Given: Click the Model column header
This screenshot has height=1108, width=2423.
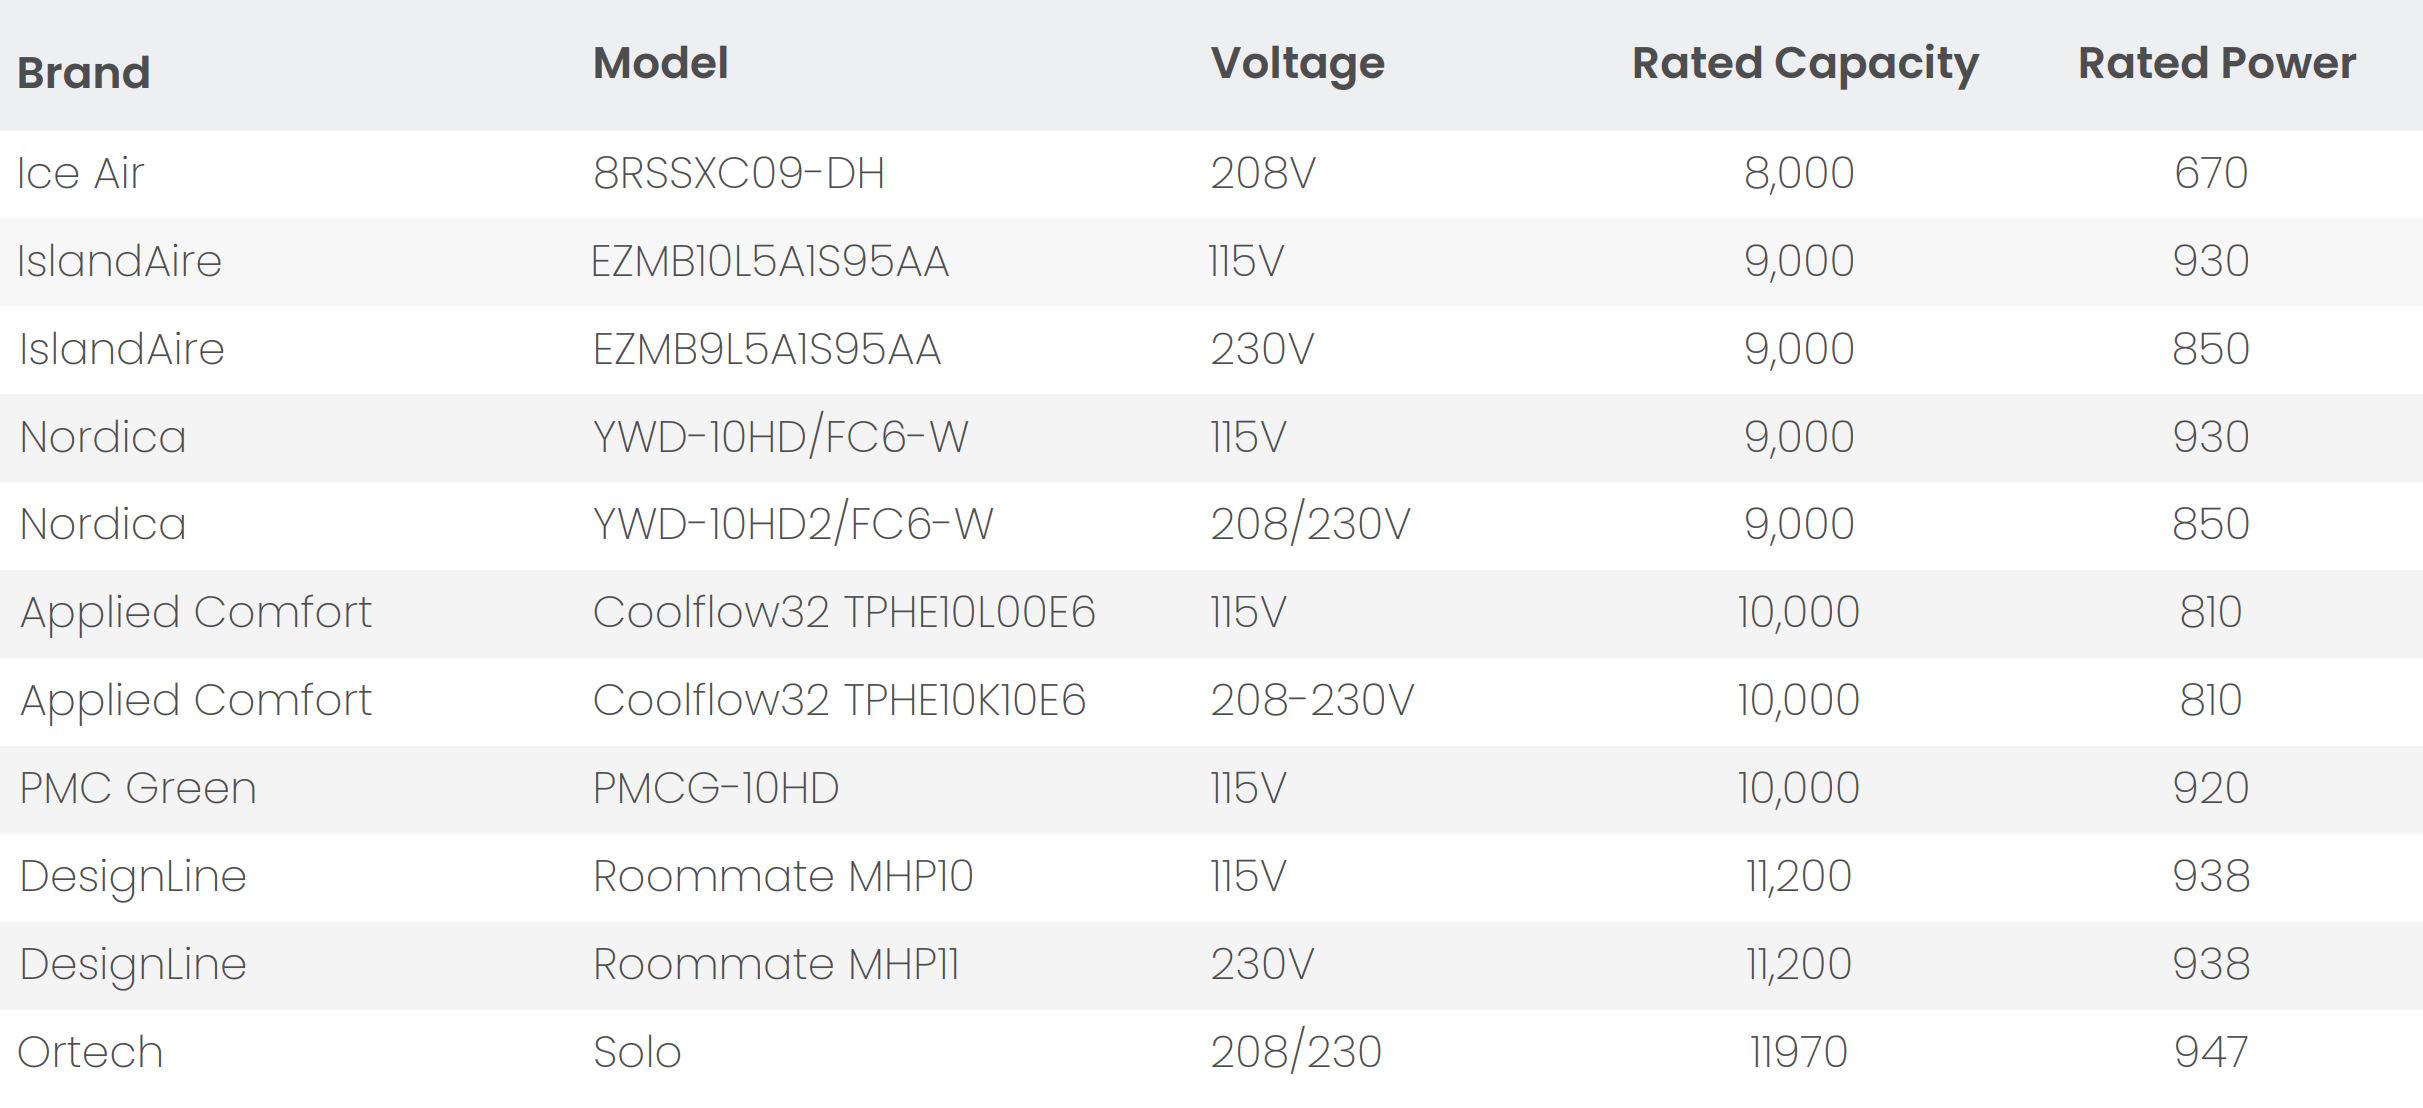Looking at the screenshot, I should point(660,63).
